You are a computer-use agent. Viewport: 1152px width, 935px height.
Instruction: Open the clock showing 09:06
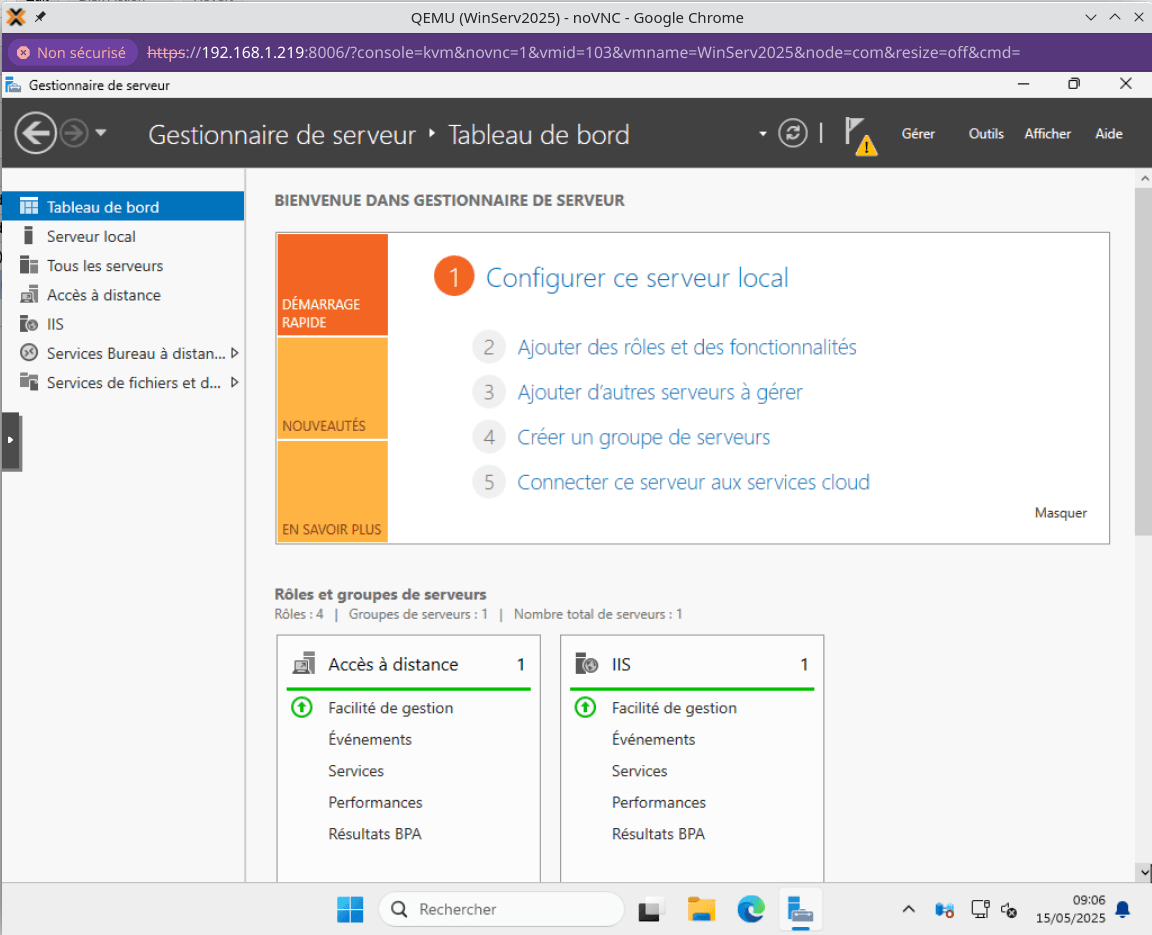(x=1070, y=909)
